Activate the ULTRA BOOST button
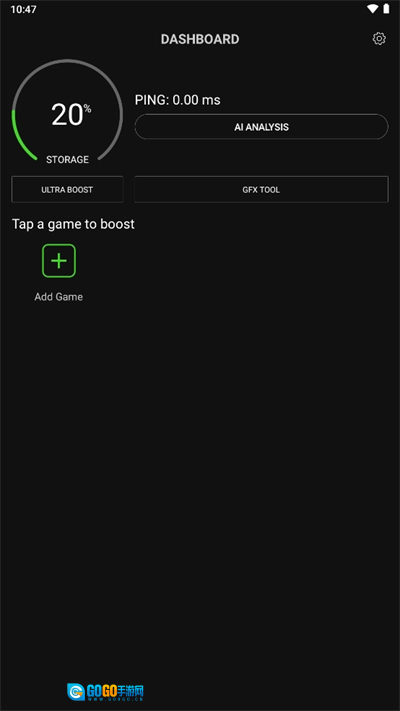This screenshot has height=711, width=400. click(67, 190)
